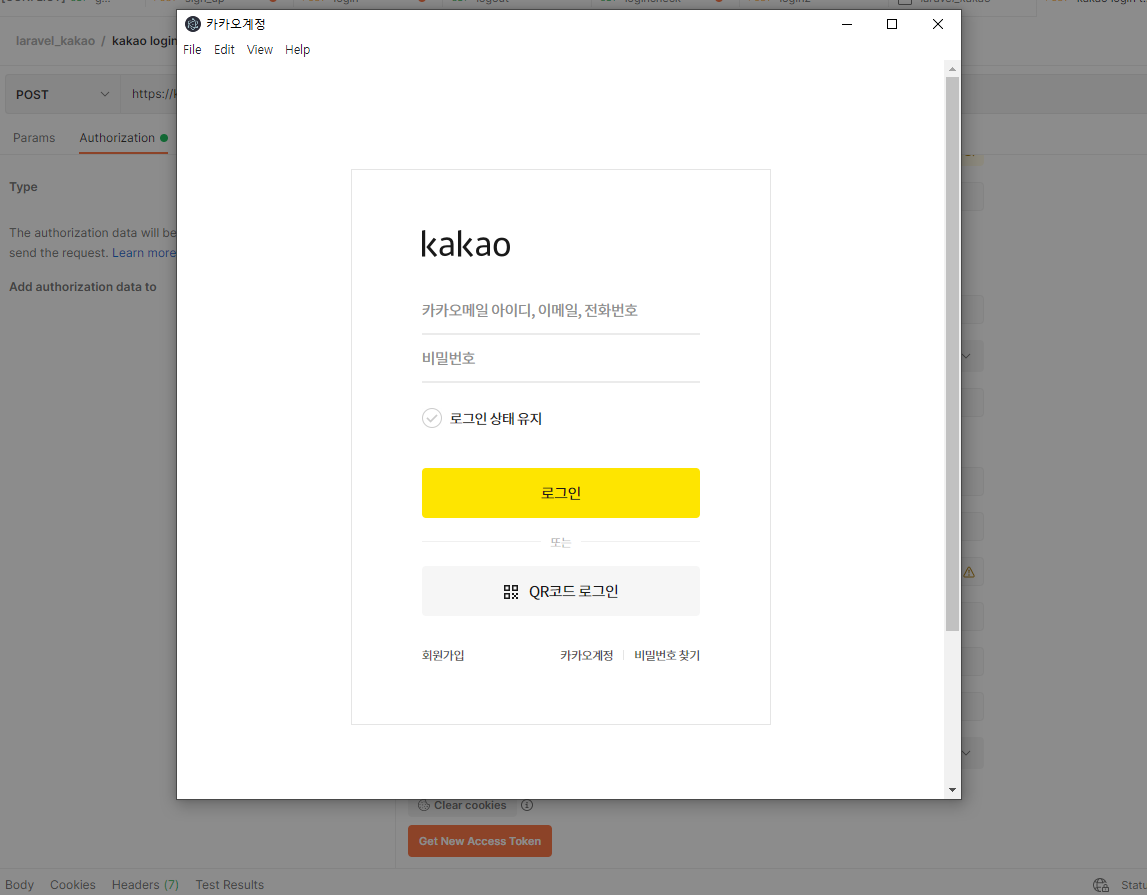Open the View menu in Kakao window
Image resolution: width=1147 pixels, height=895 pixels.
[260, 50]
